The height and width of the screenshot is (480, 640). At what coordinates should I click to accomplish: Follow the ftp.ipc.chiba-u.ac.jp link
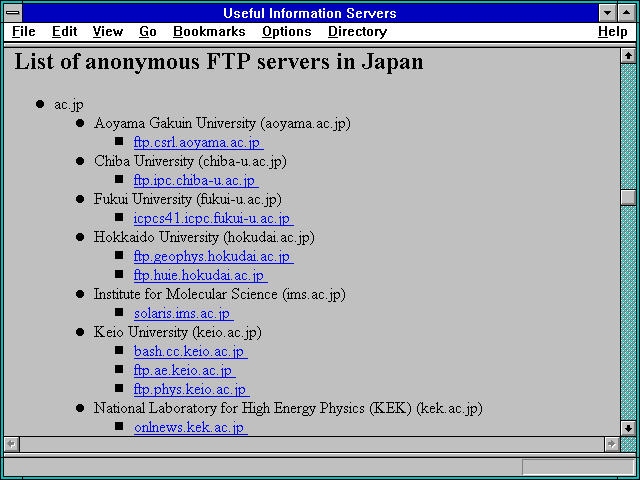(x=196, y=180)
